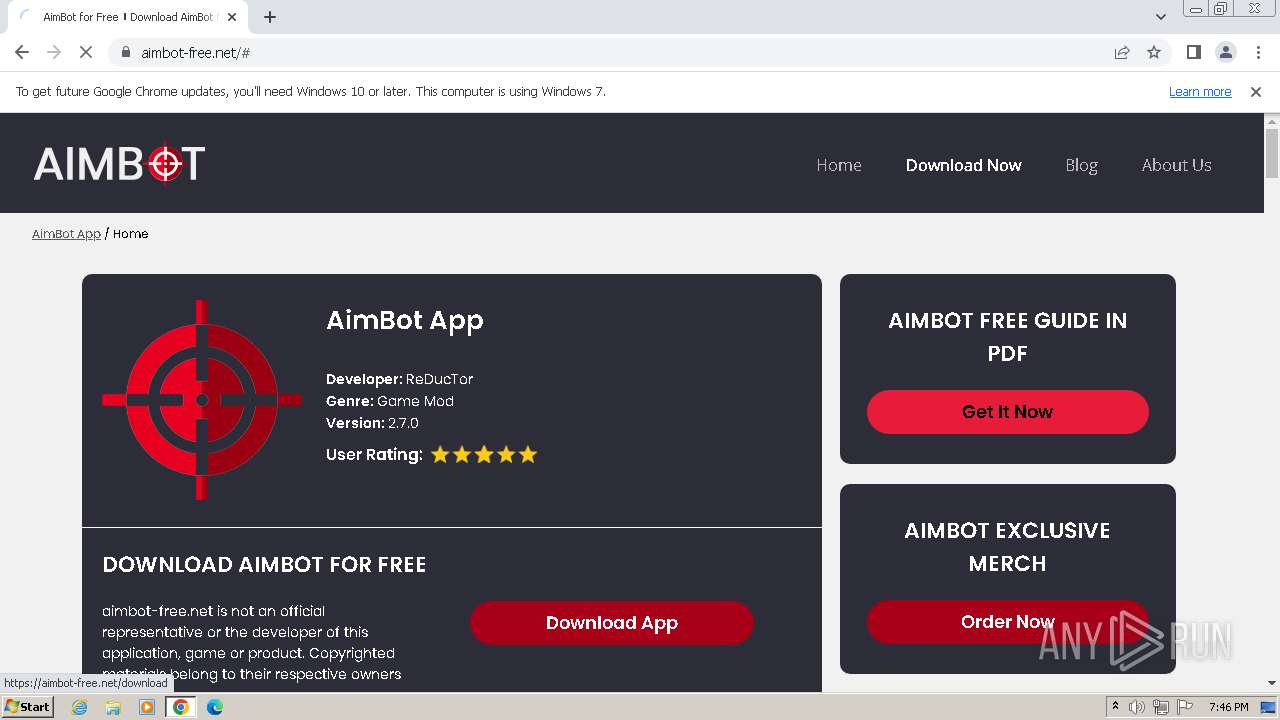Dismiss the Chrome update notification bar
Image resolution: width=1280 pixels, height=720 pixels.
tap(1256, 91)
